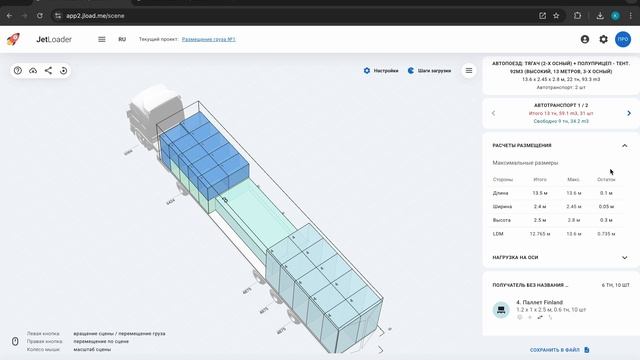This screenshot has width=640, height=360.
Task: Reload the page with the browser refresh button
Action: 40,16
